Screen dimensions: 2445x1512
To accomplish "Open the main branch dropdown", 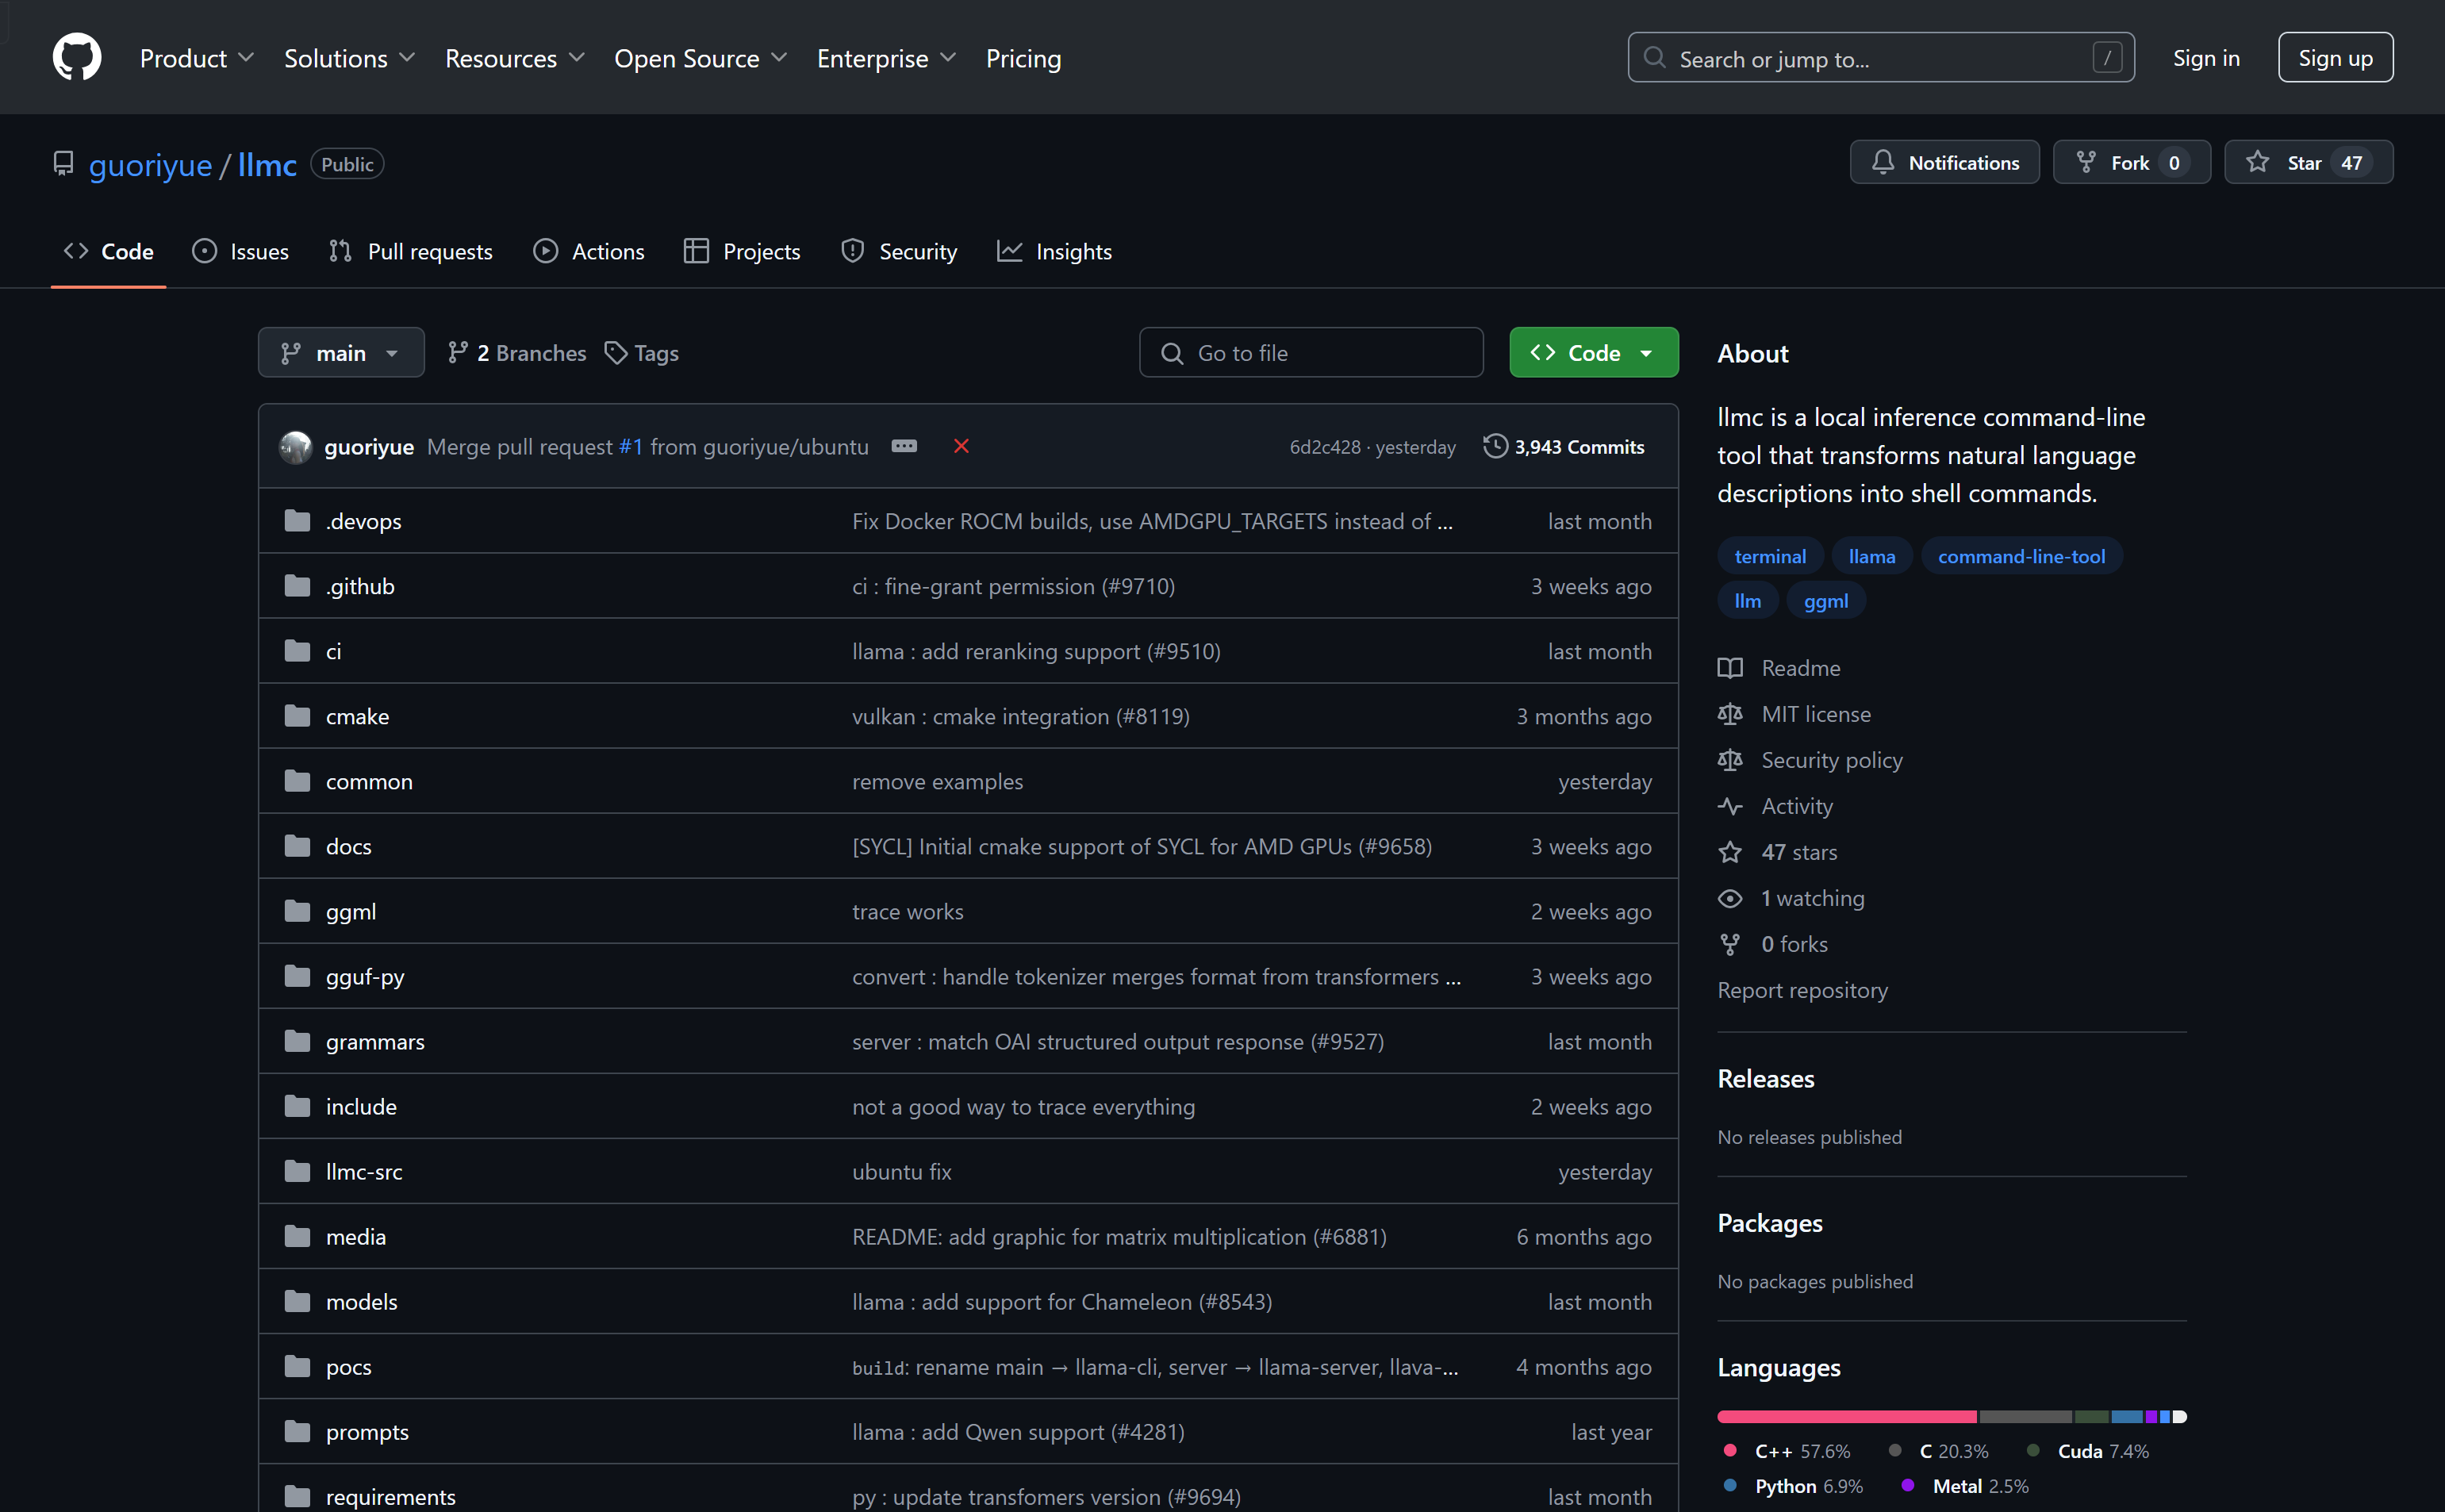I will pyautogui.click(x=341, y=352).
